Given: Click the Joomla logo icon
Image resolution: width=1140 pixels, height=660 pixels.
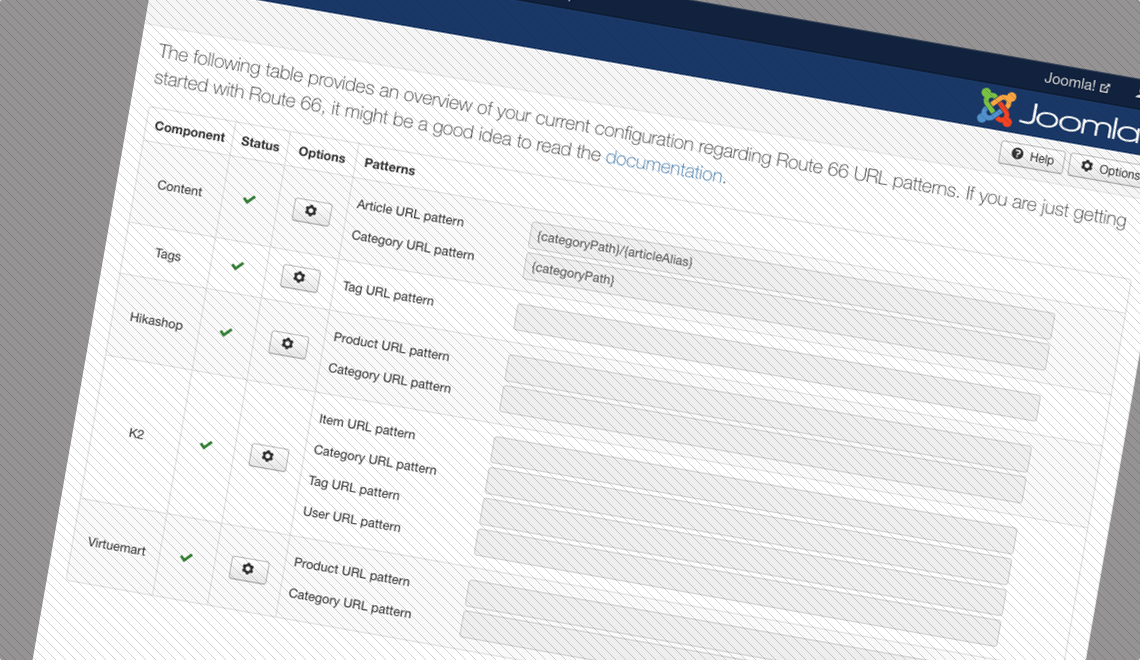Looking at the screenshot, I should pos(996,107).
